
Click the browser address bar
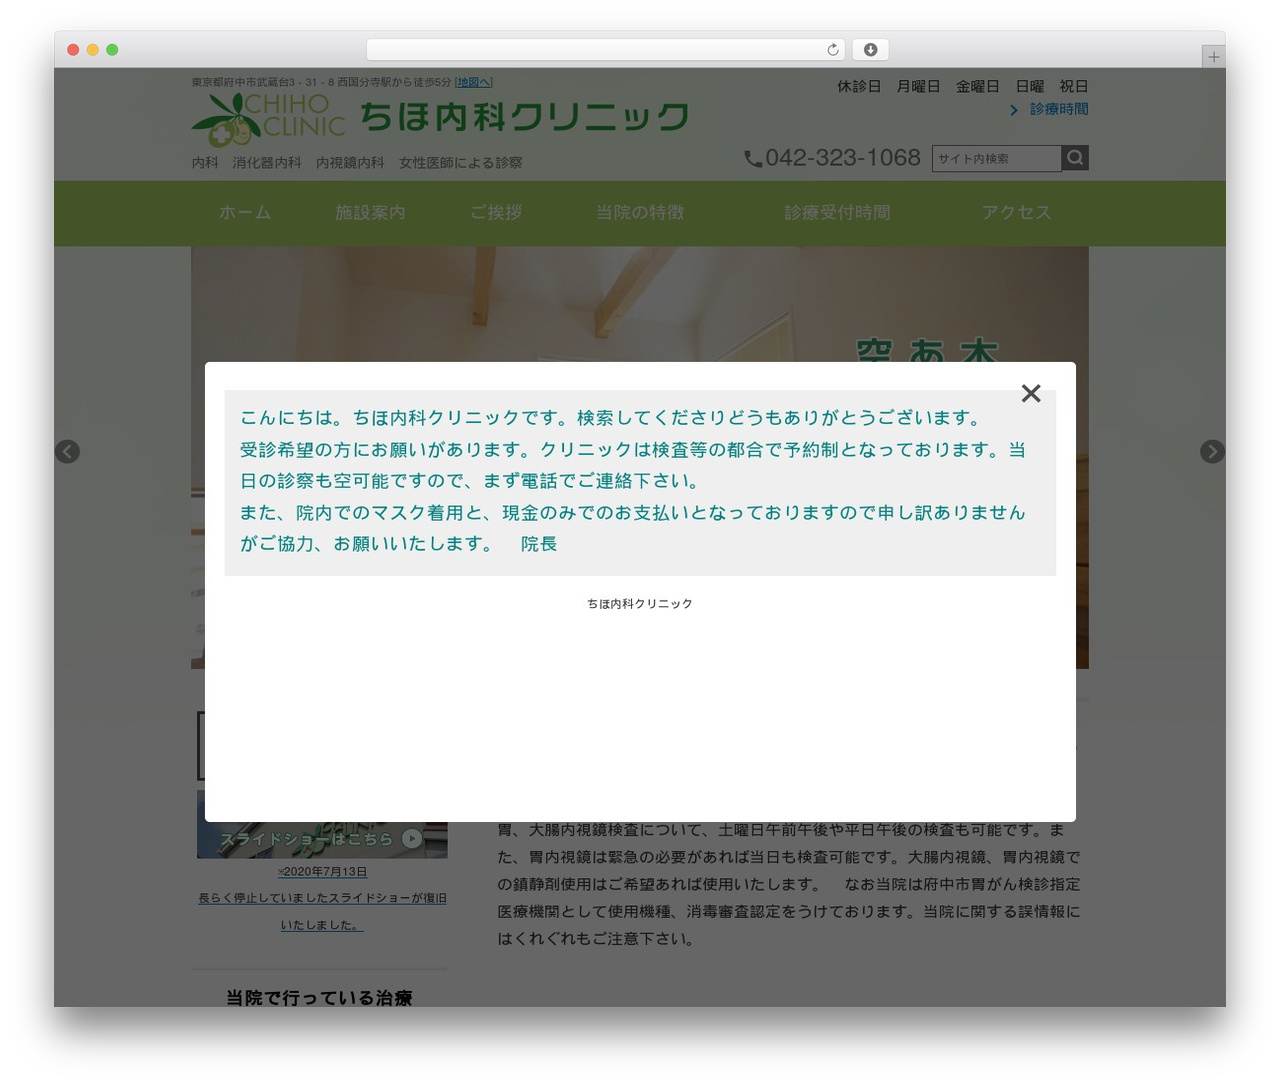tap(605, 50)
